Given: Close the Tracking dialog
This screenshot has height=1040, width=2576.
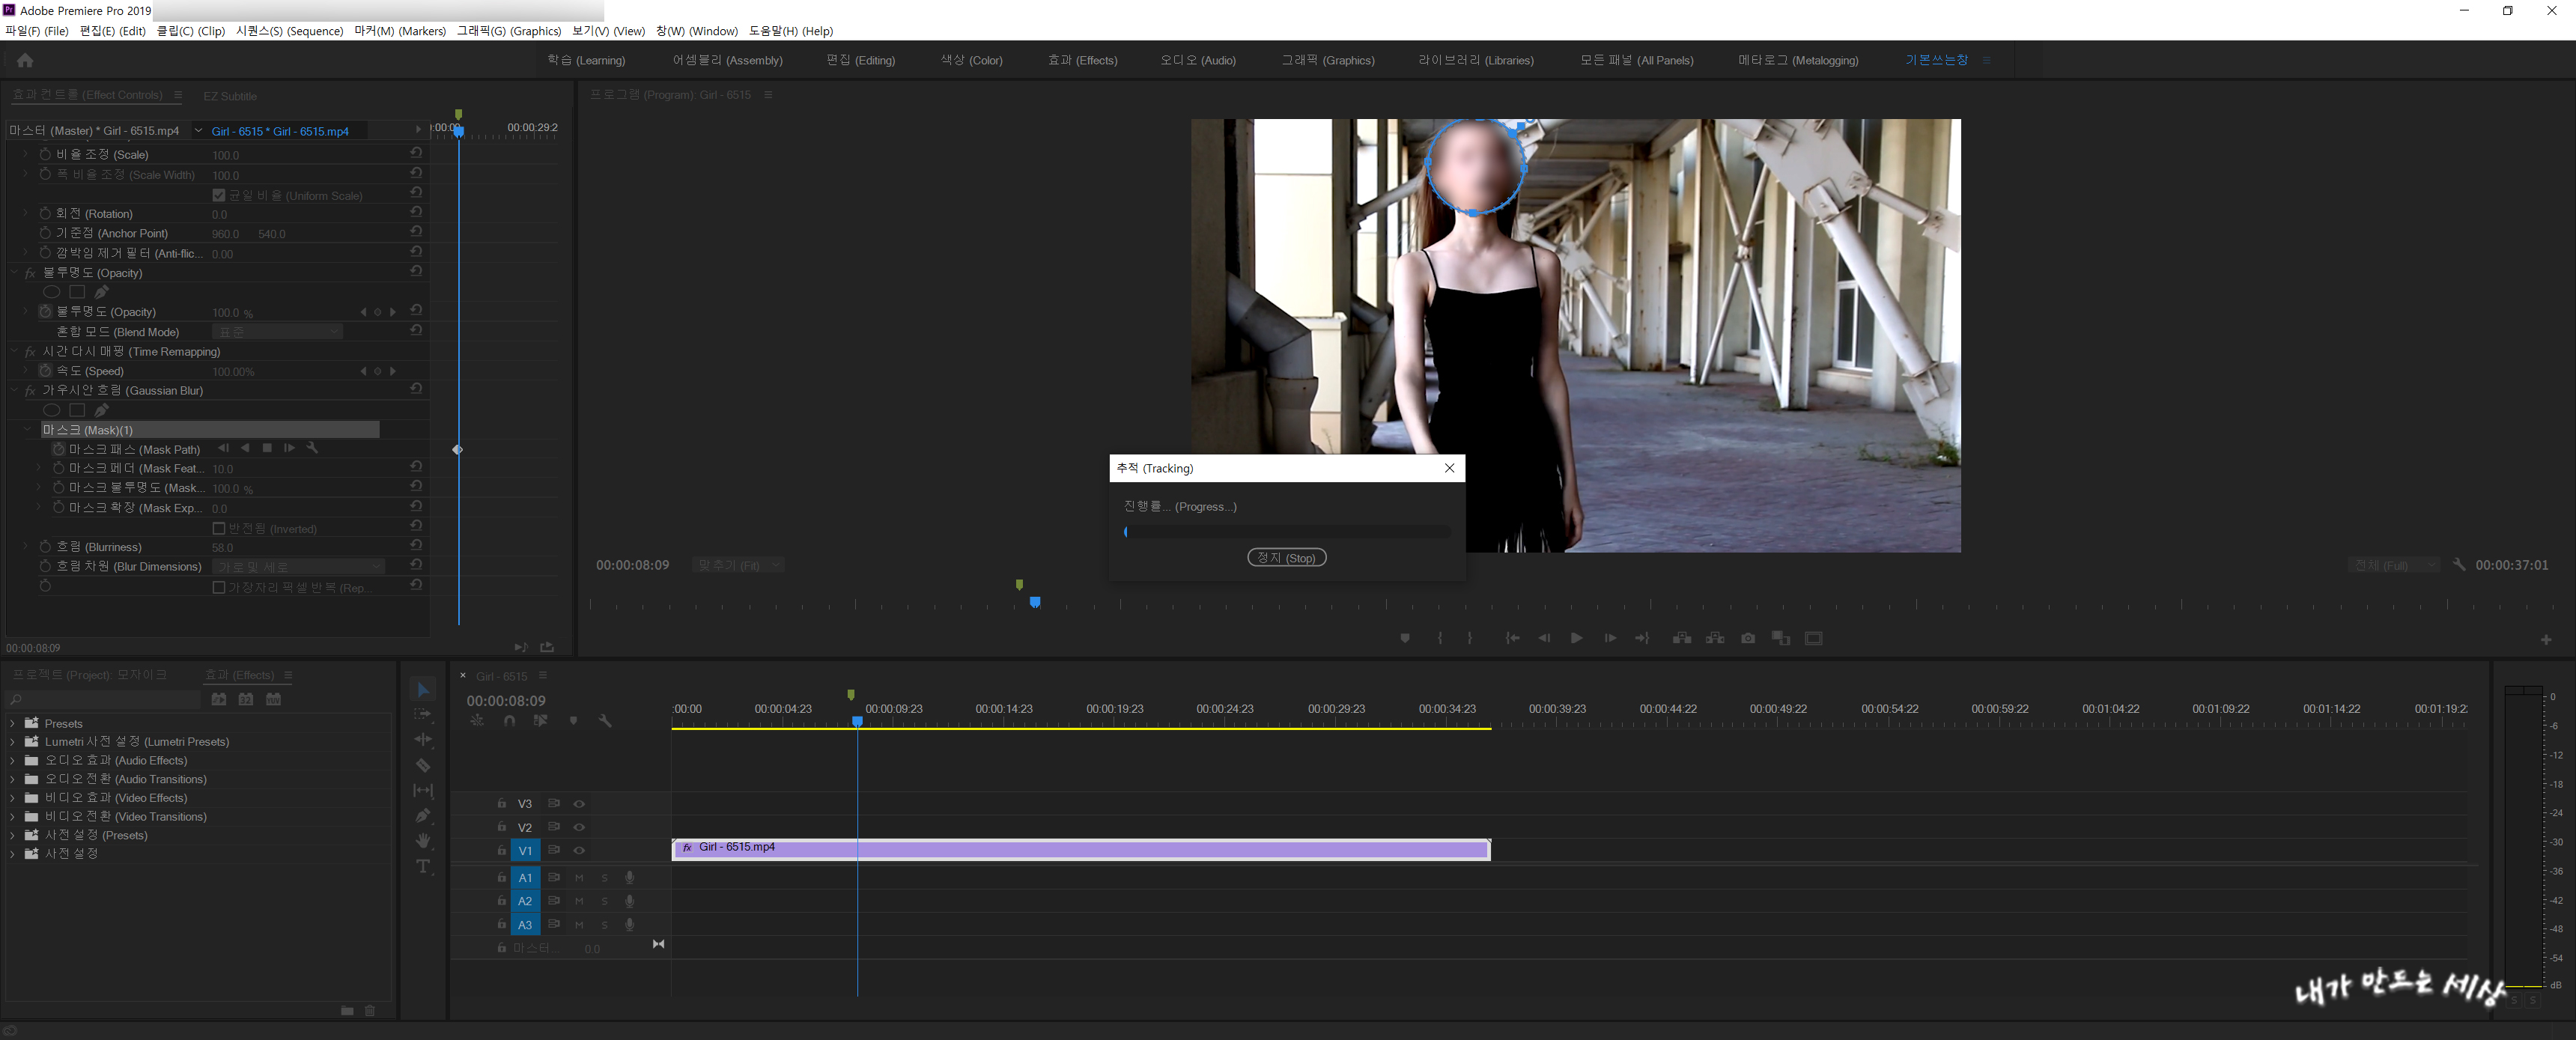Looking at the screenshot, I should tap(1449, 468).
